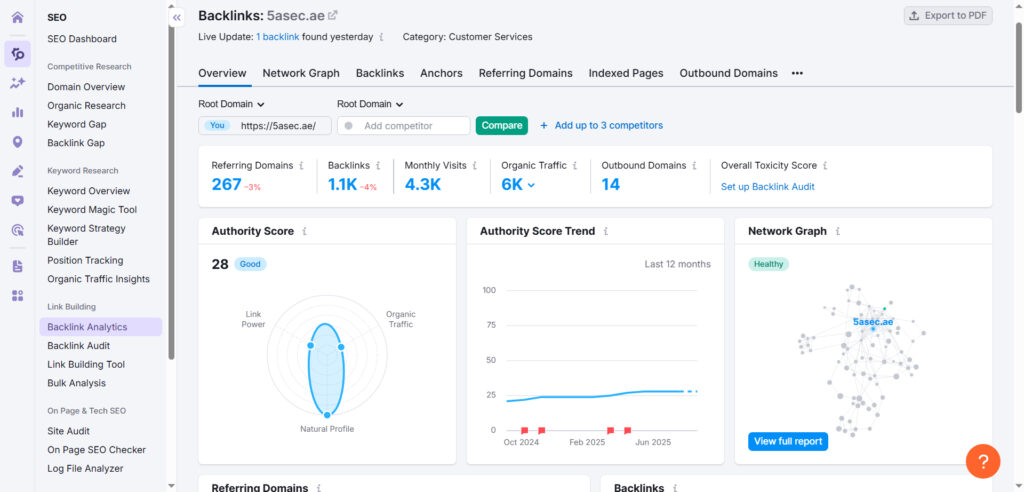Open the AI sparkle icon in the rail
The width and height of the screenshot is (1024, 492).
click(18, 83)
